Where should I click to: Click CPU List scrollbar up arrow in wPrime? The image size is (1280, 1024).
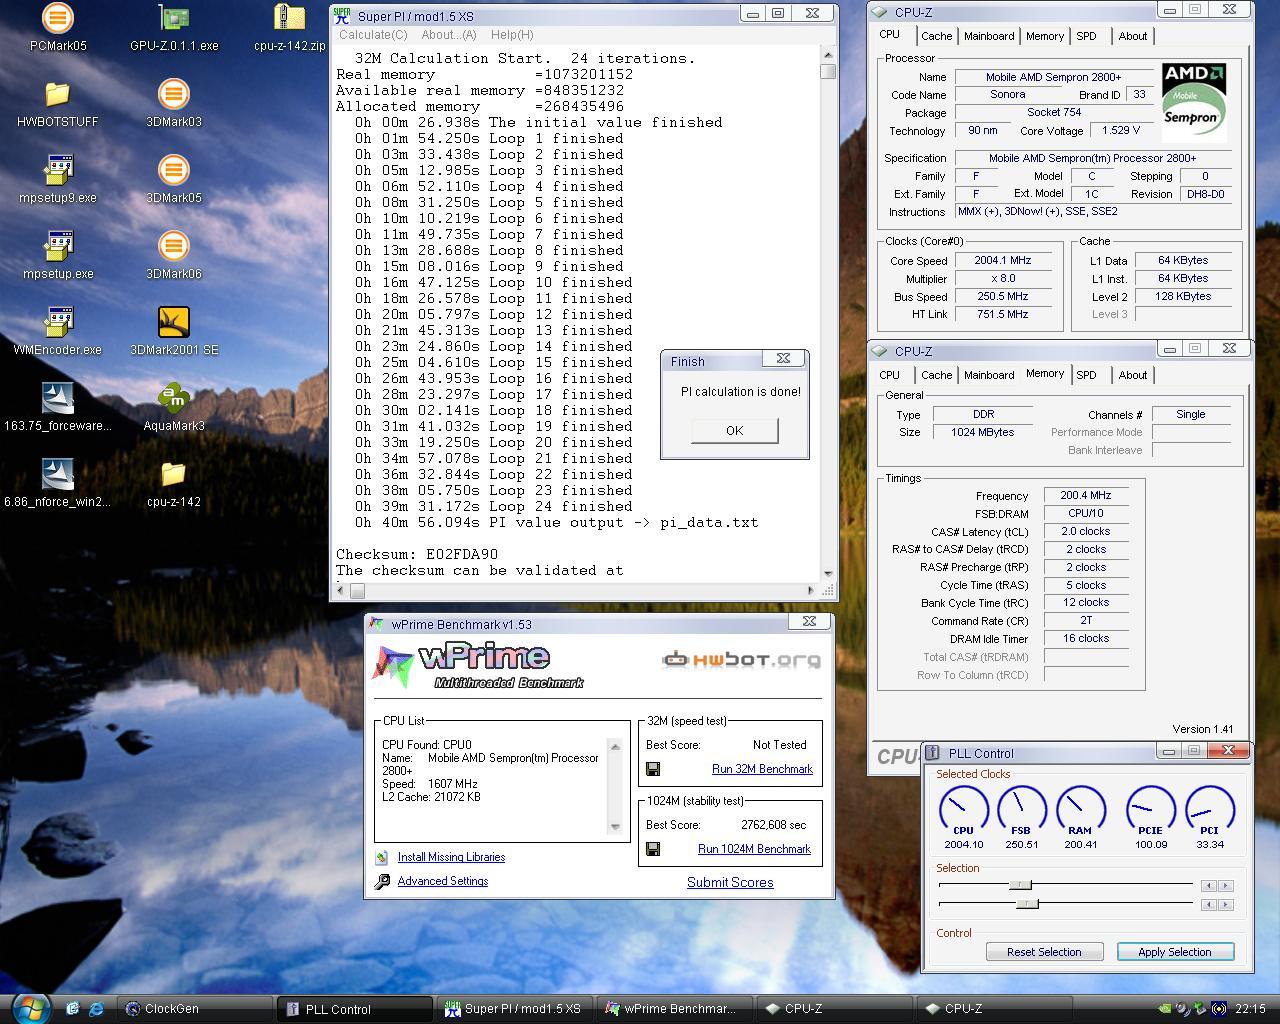pos(615,746)
